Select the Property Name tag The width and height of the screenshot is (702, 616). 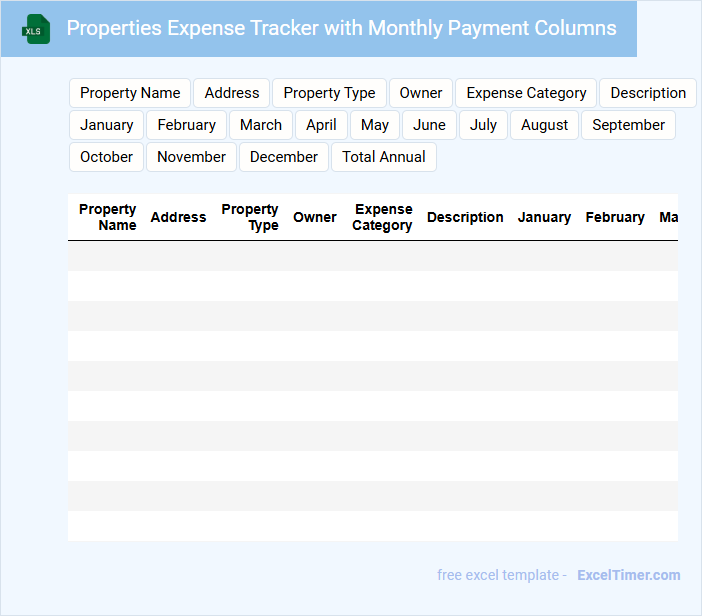click(x=130, y=93)
